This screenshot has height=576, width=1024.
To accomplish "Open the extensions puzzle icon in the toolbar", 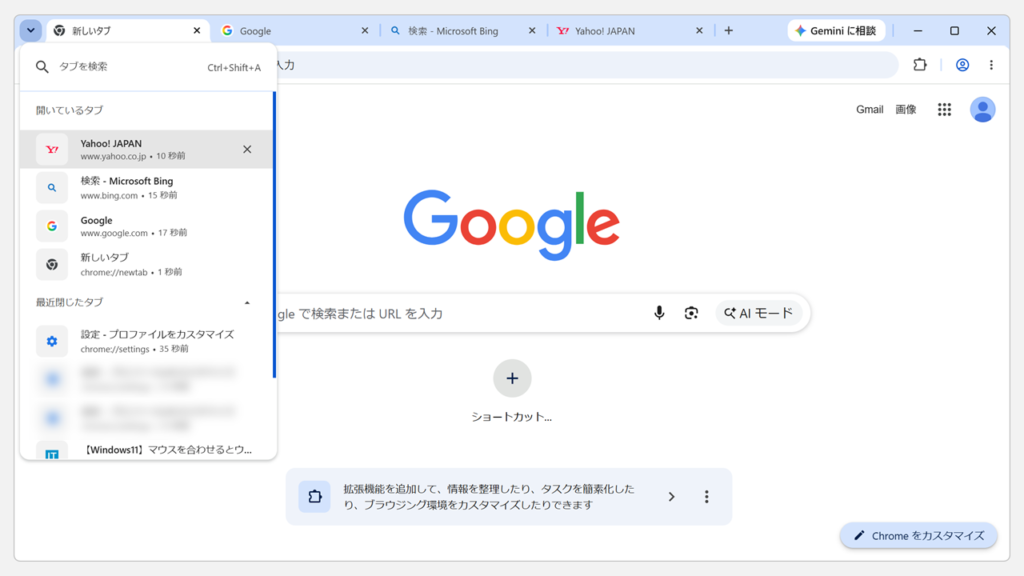I will (x=920, y=65).
